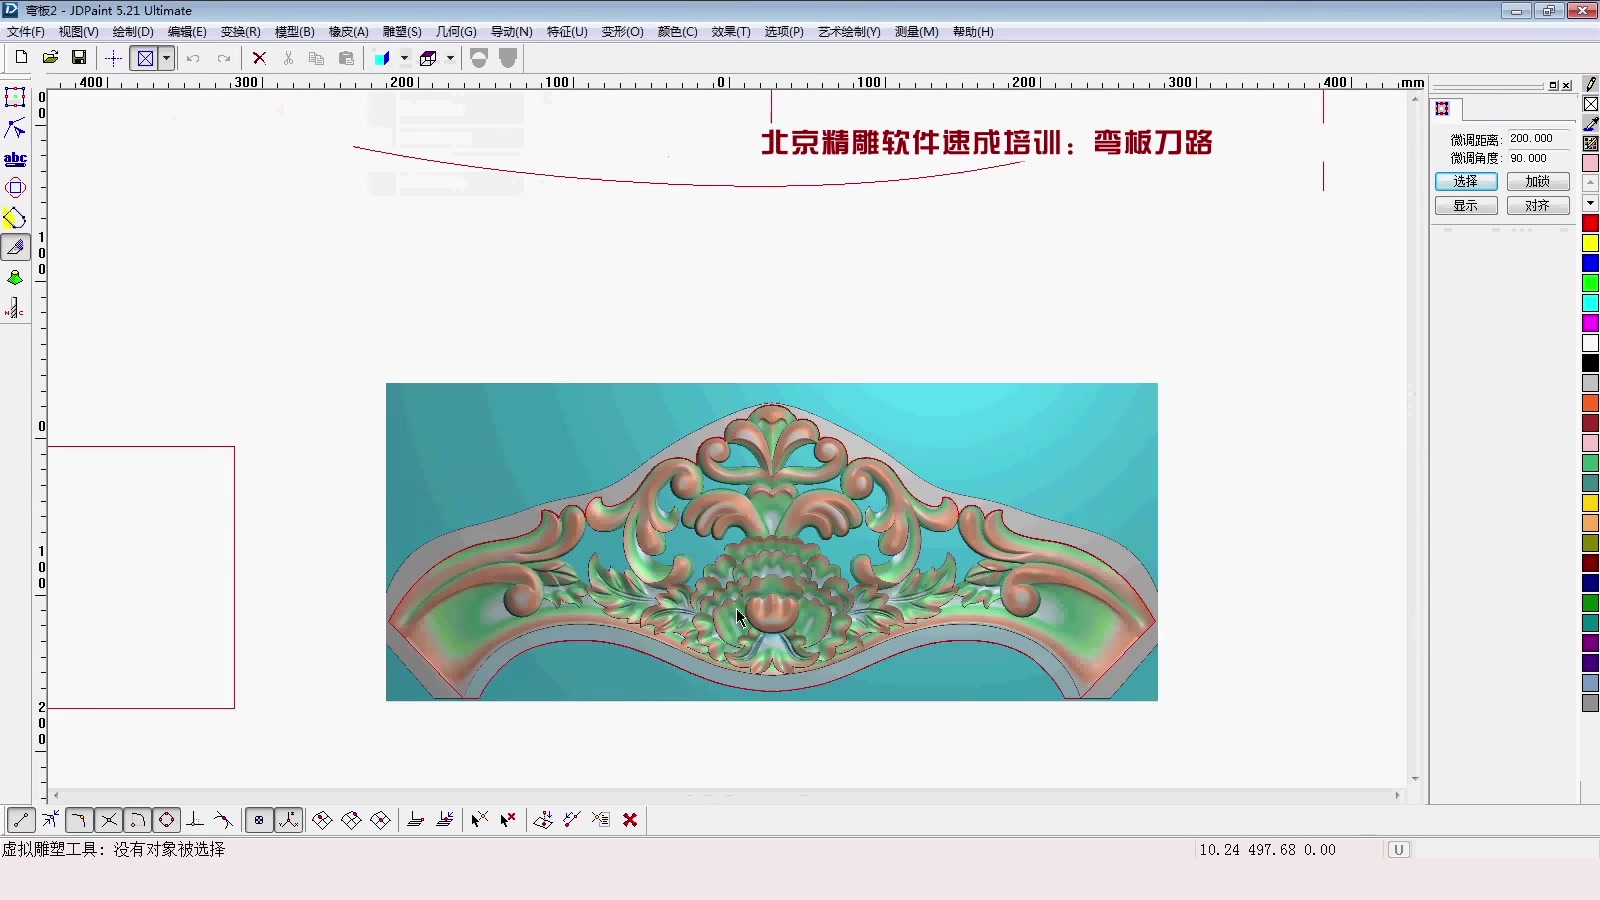Select the red color swatch at top of palette
Image resolution: width=1600 pixels, height=900 pixels.
(1588, 222)
